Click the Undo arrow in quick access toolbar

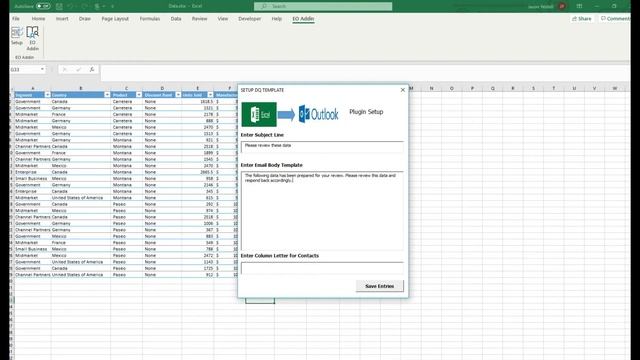tap(70, 6)
